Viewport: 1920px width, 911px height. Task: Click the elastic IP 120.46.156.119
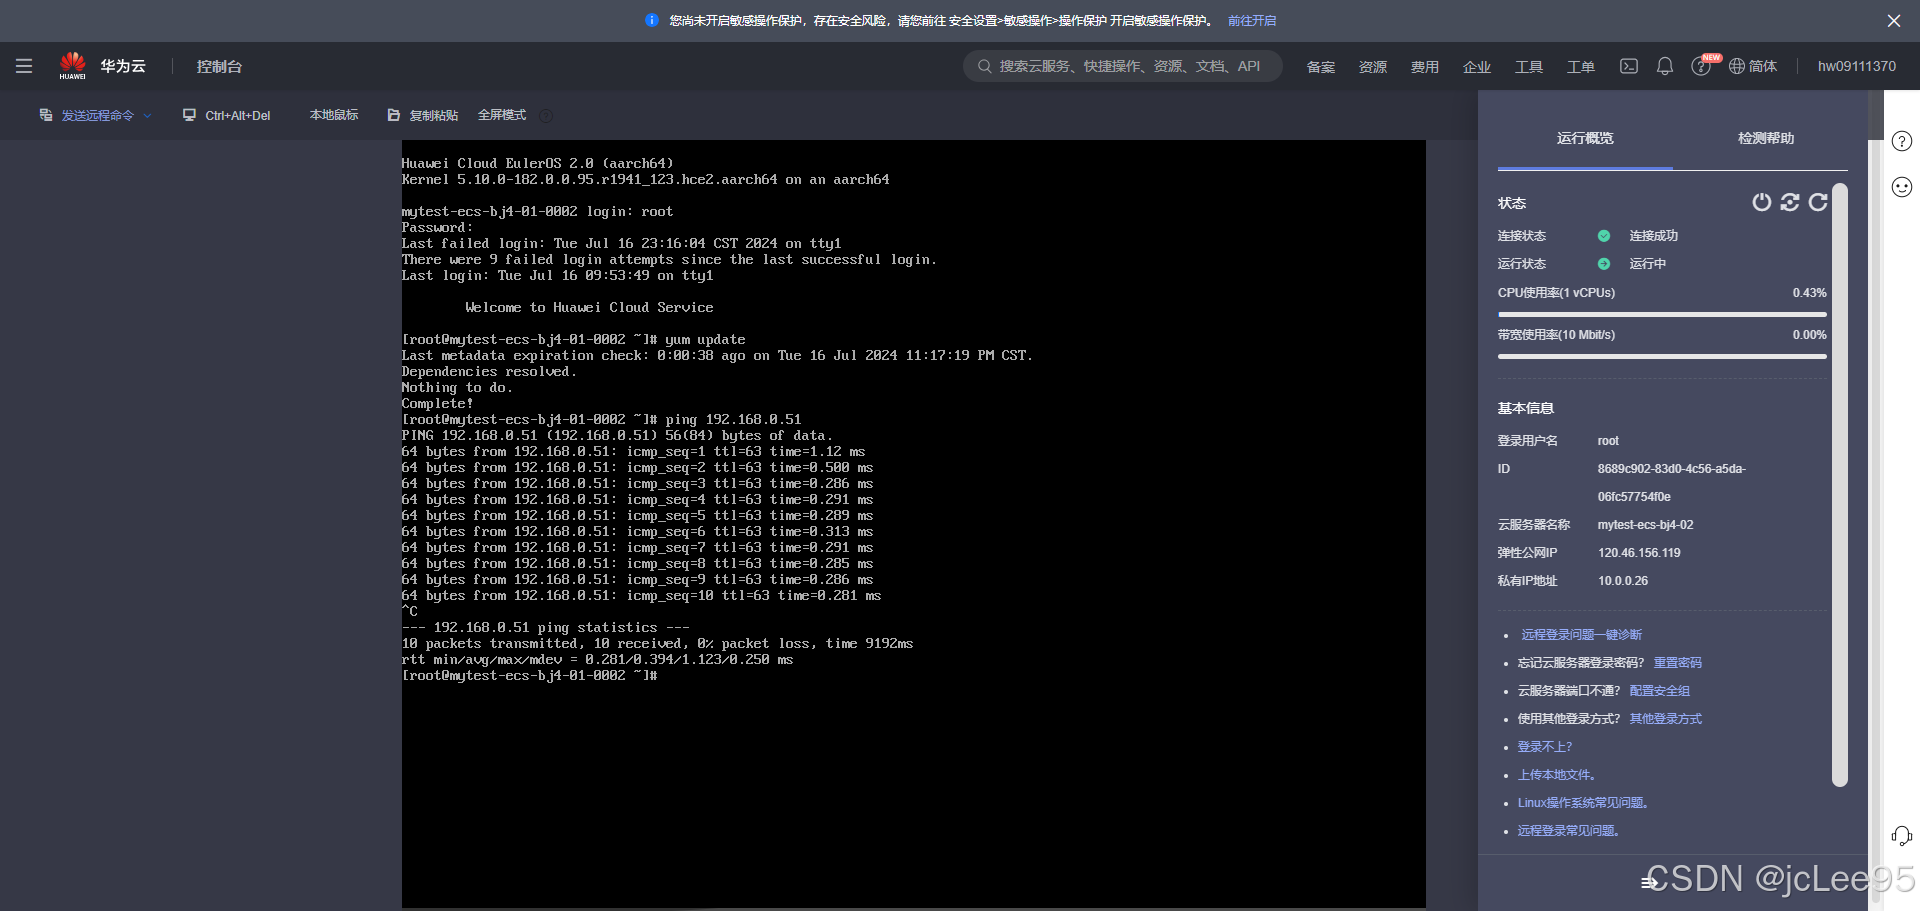pos(1639,553)
